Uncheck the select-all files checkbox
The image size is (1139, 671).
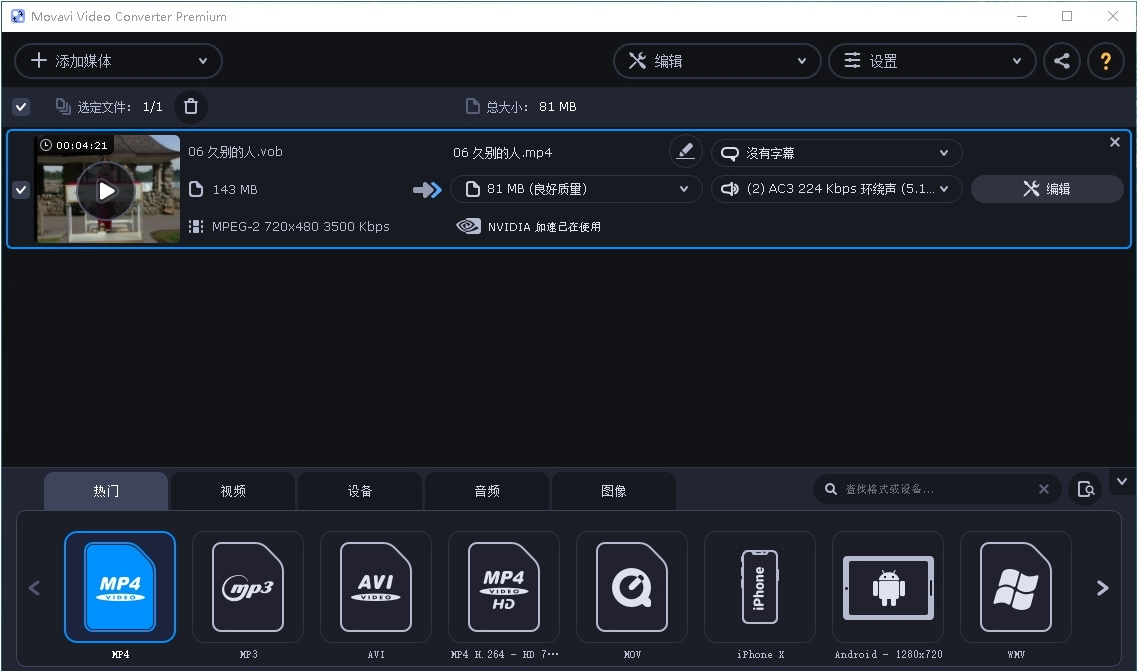[x=20, y=106]
